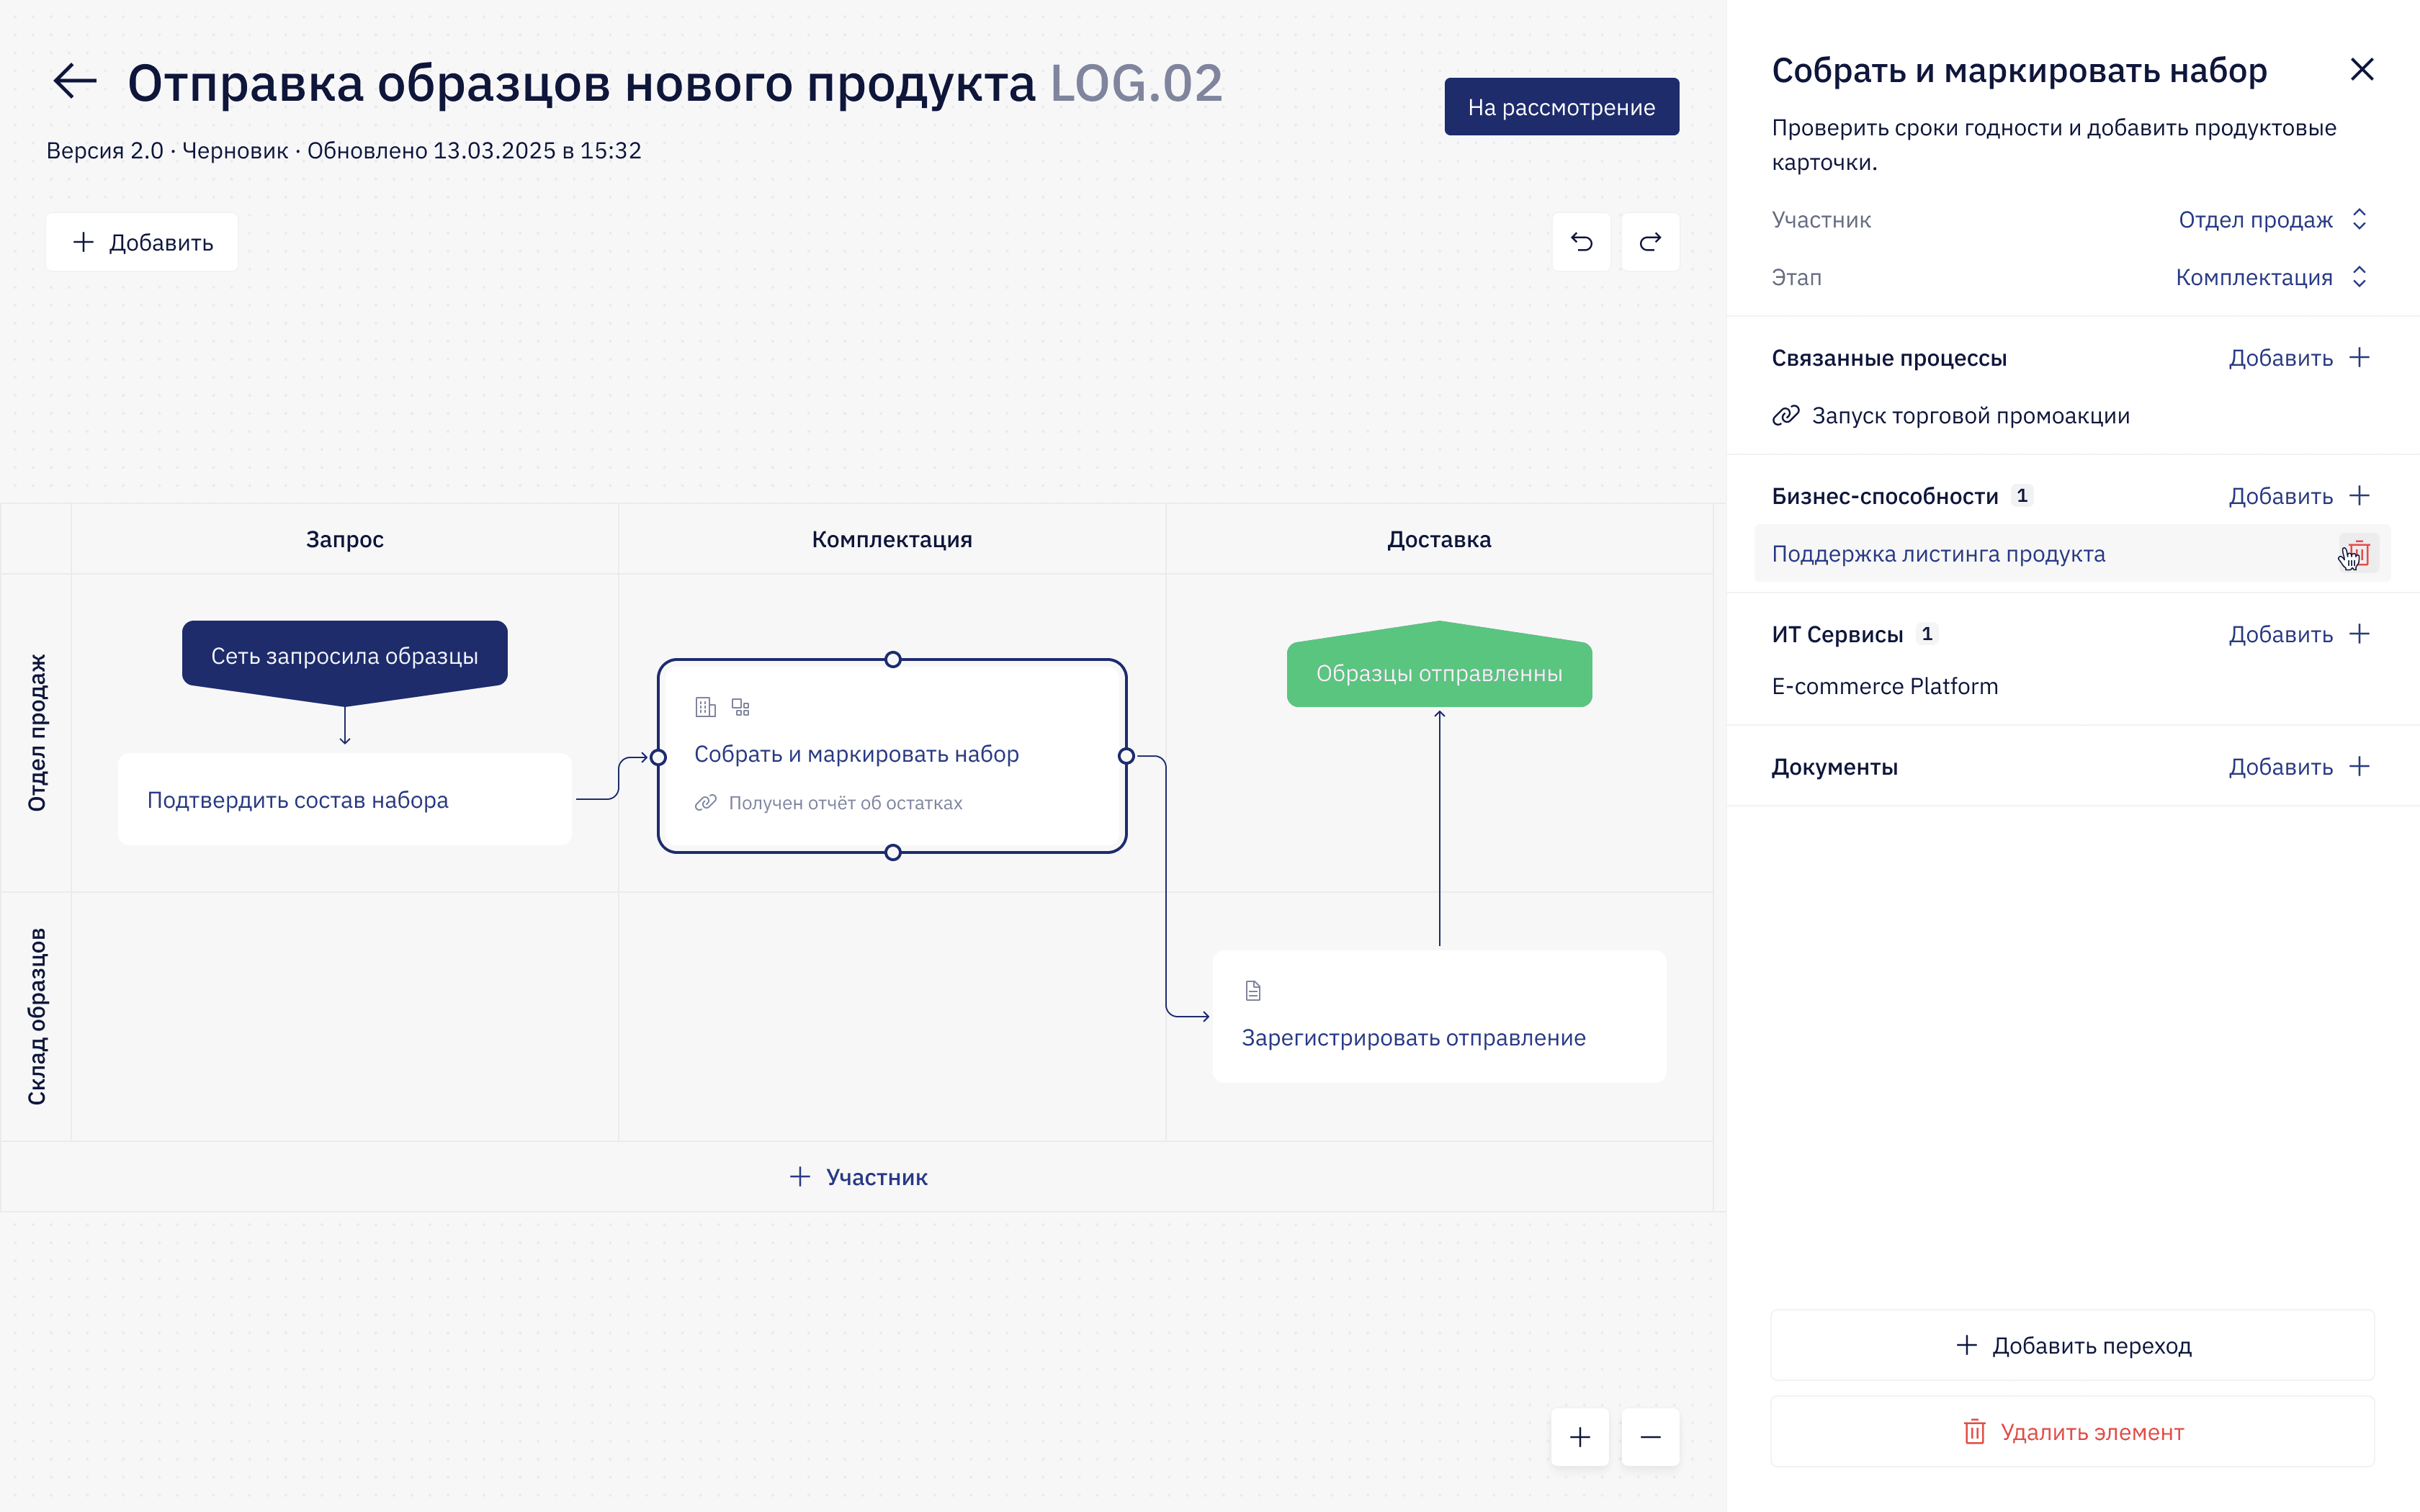The width and height of the screenshot is (2420, 1512).
Task: Open the 'Участник' dropdown showing Отдел продаж
Action: click(x=2272, y=220)
